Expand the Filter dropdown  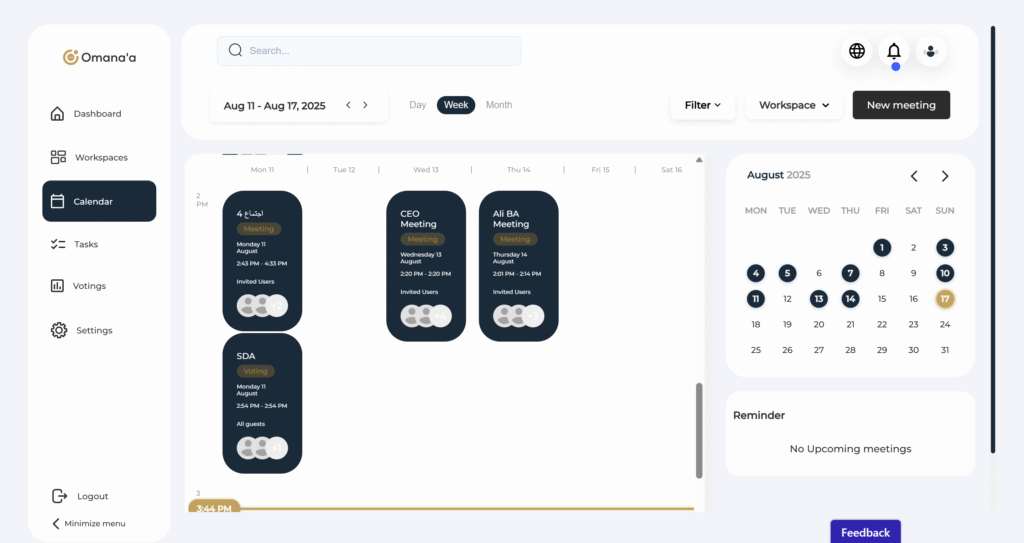(x=703, y=105)
